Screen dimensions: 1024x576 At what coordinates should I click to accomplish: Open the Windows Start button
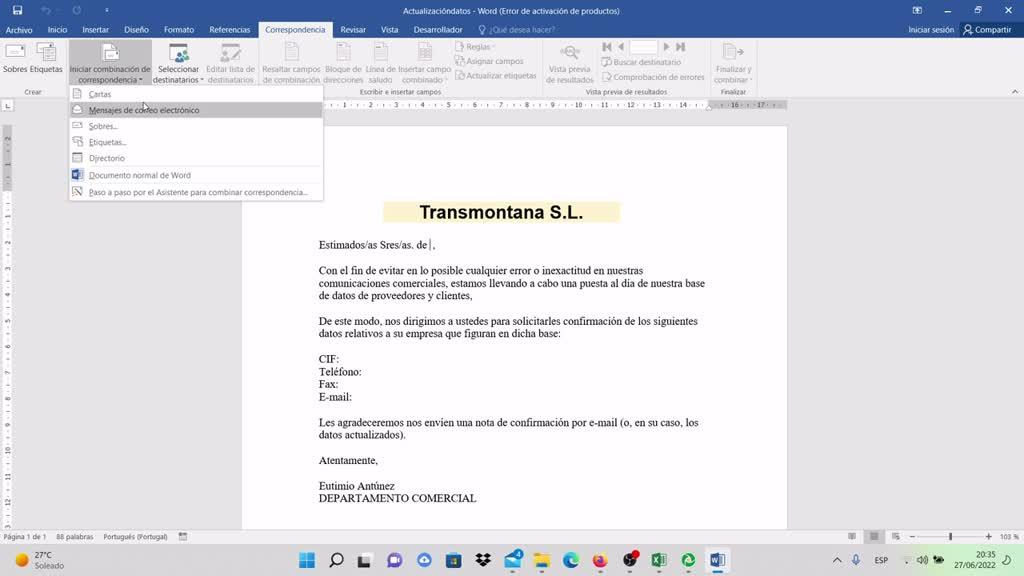[x=307, y=560]
